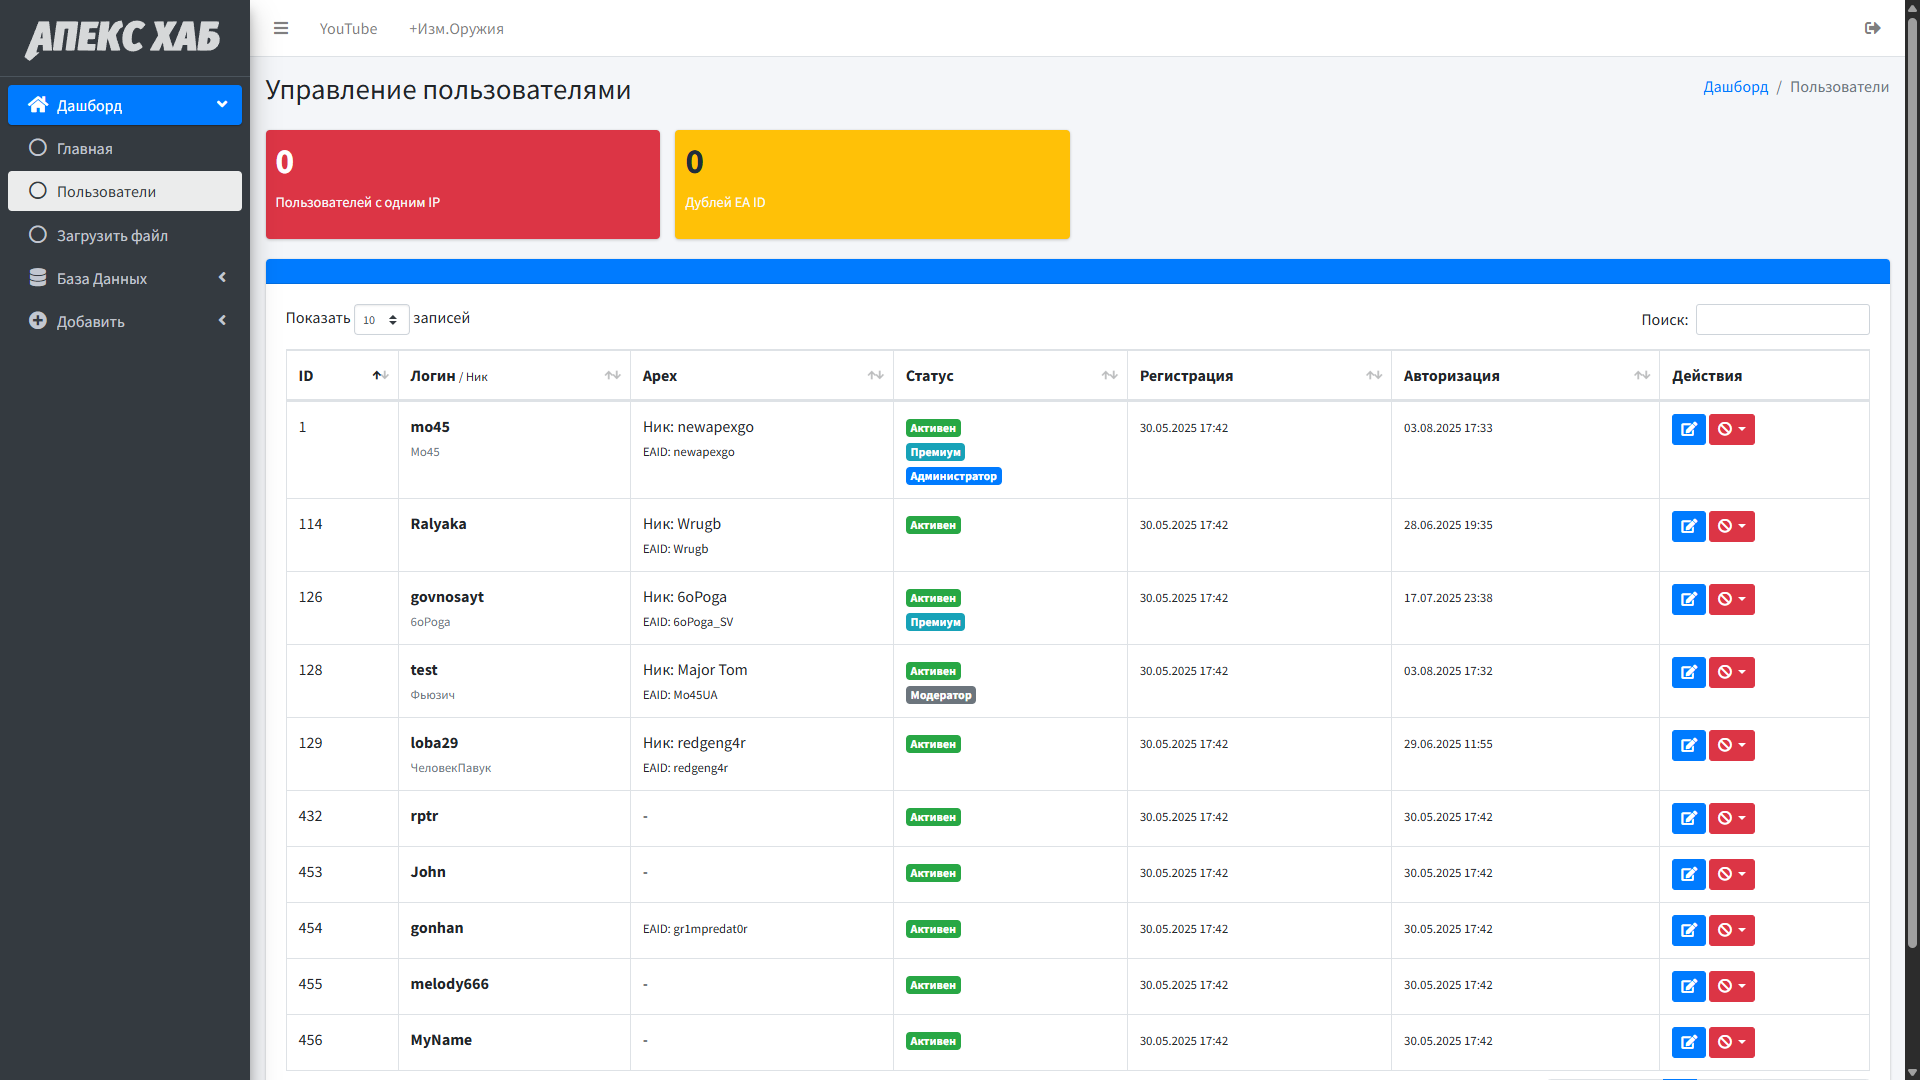
Task: Click edit icon for user Ralyaka
Action: 1688,526
